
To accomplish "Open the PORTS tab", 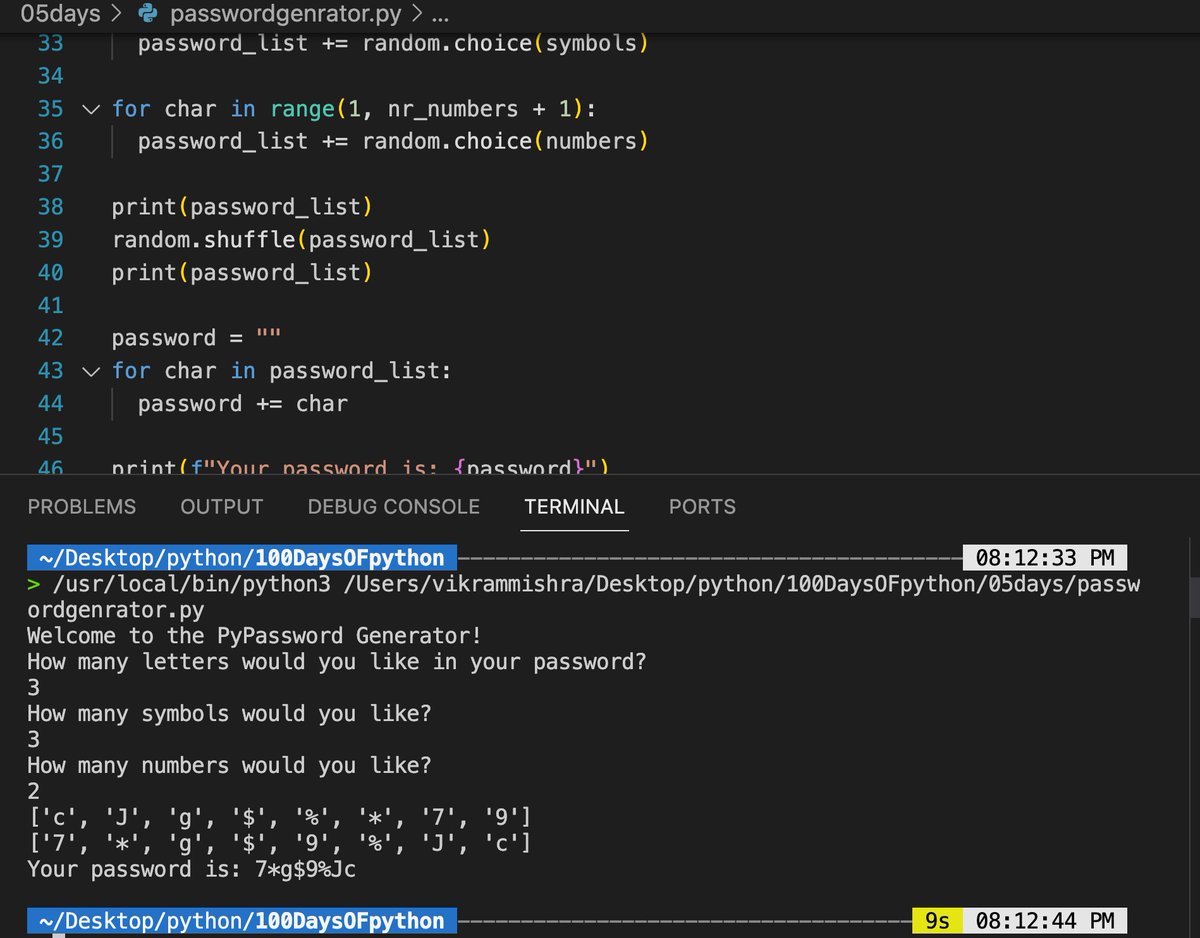I will click(702, 507).
